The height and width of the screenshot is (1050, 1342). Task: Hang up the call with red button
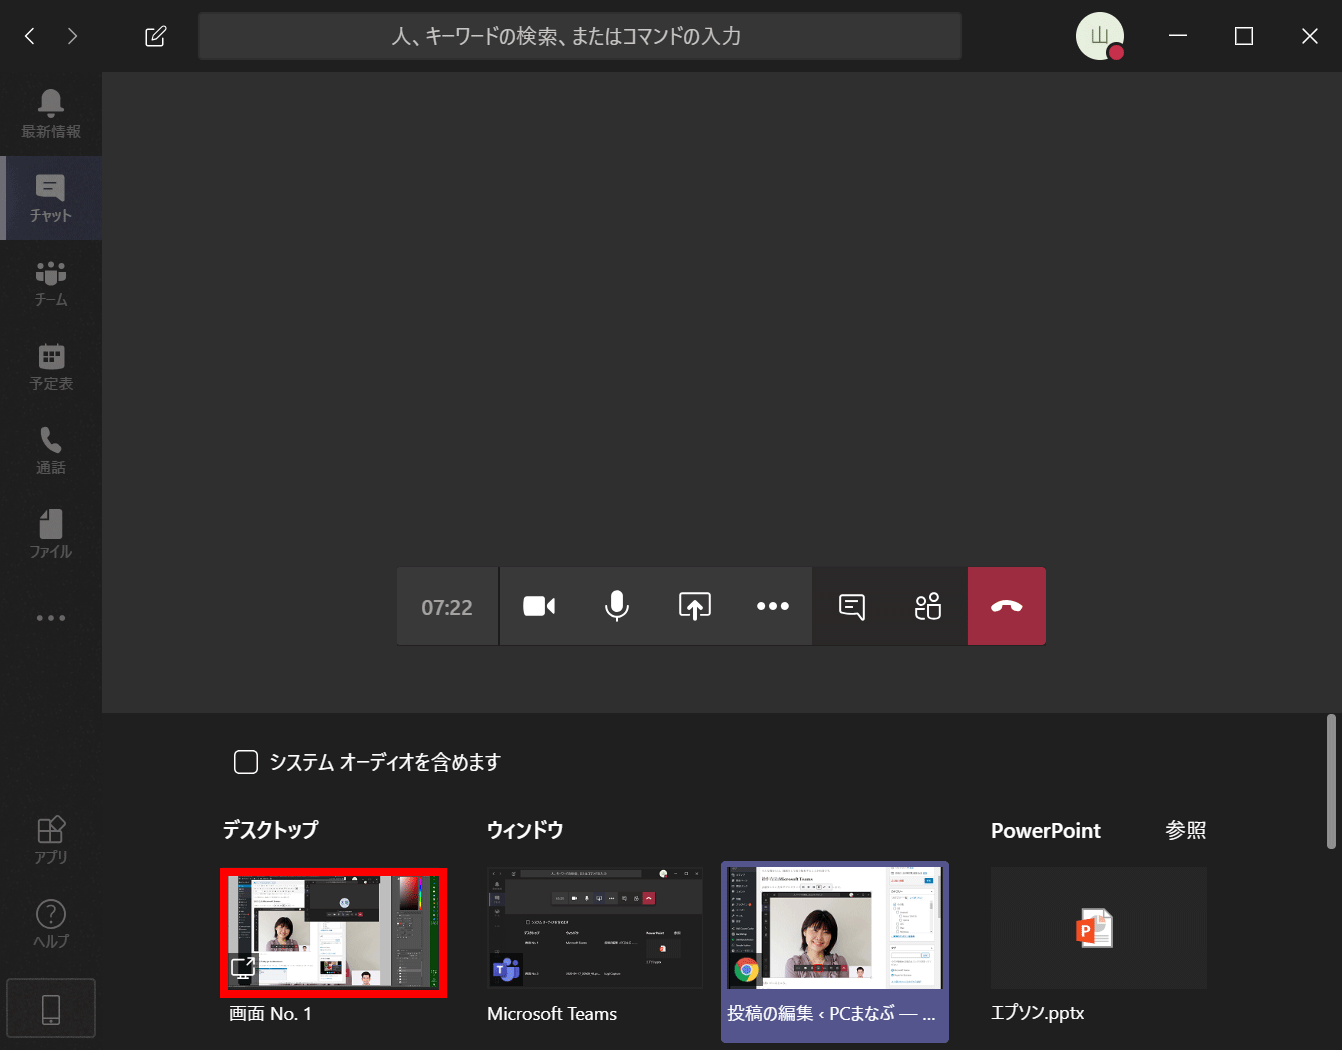1007,606
